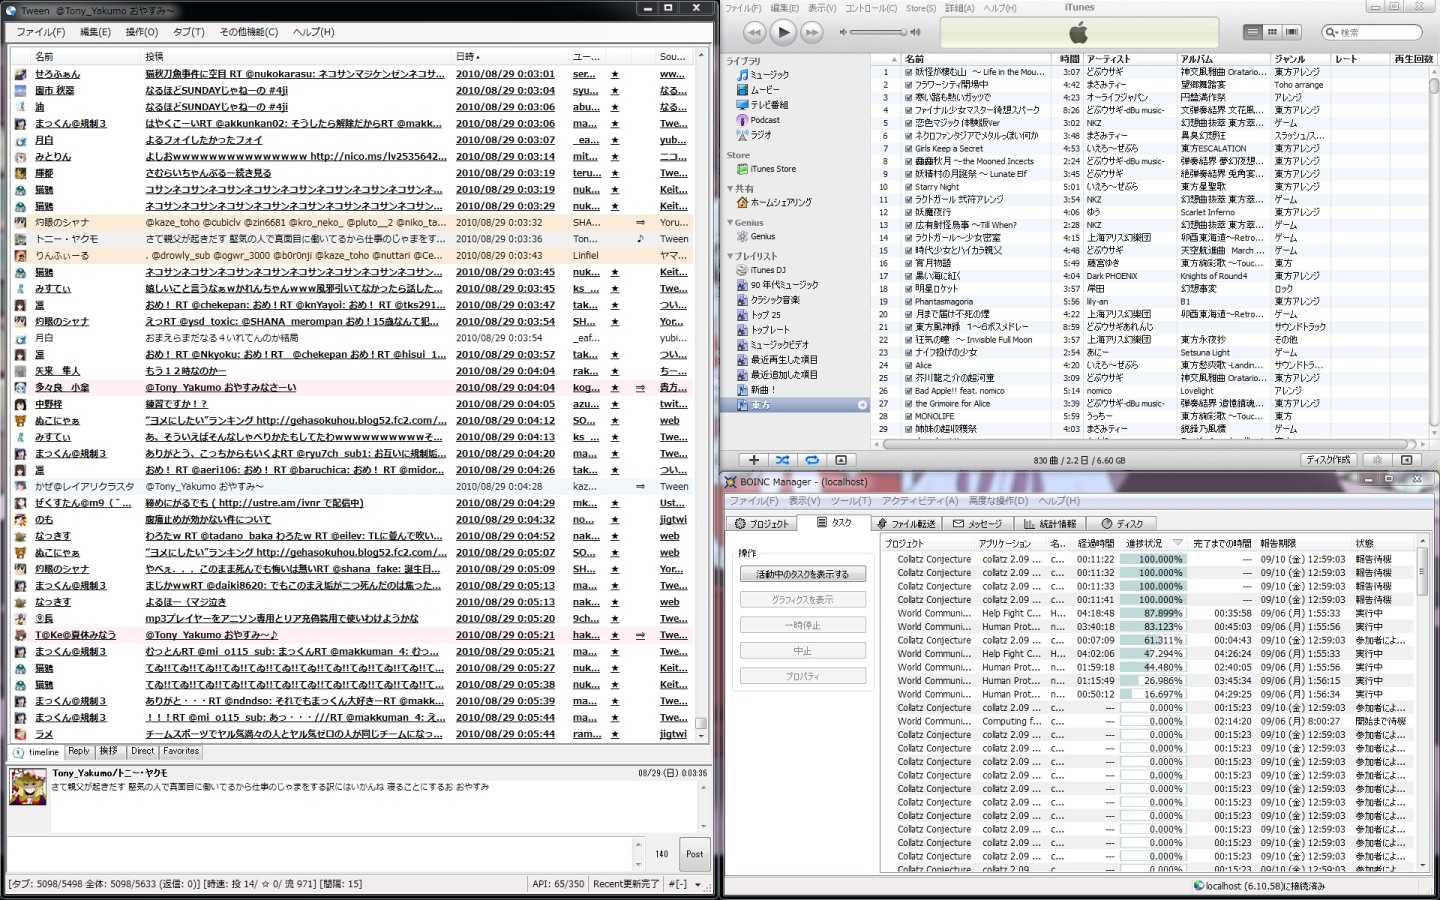Uncheck the Starry Night song checkbox
The image size is (1440, 900).
point(909,187)
